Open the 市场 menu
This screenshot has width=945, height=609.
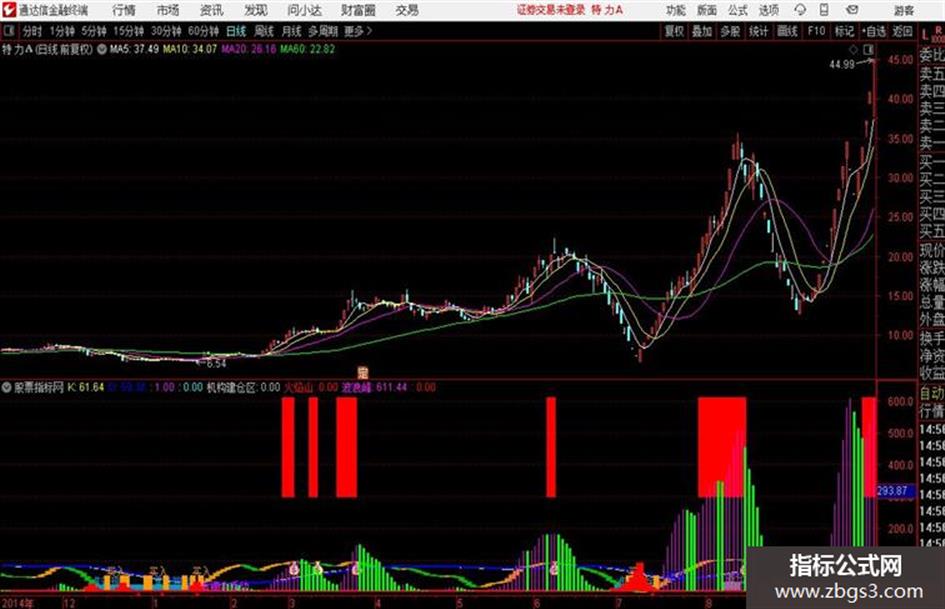[x=168, y=10]
